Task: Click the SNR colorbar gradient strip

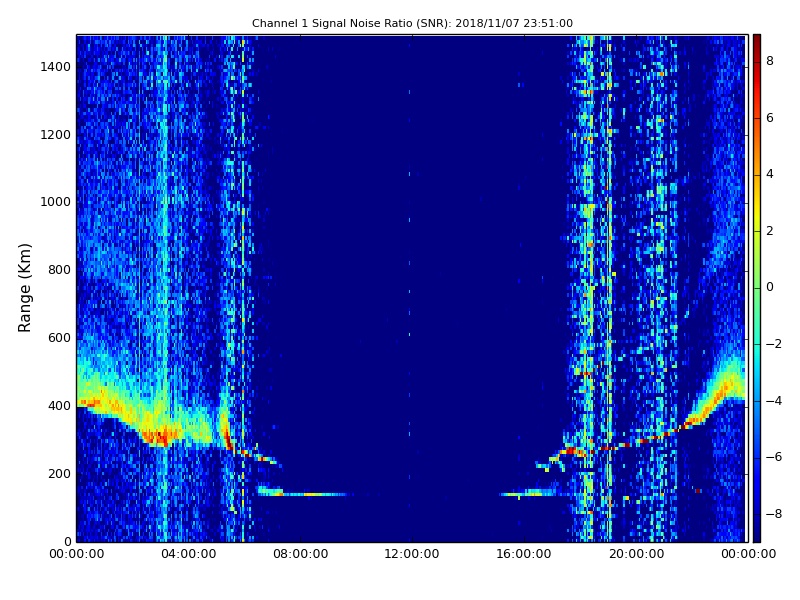Action: [757, 288]
